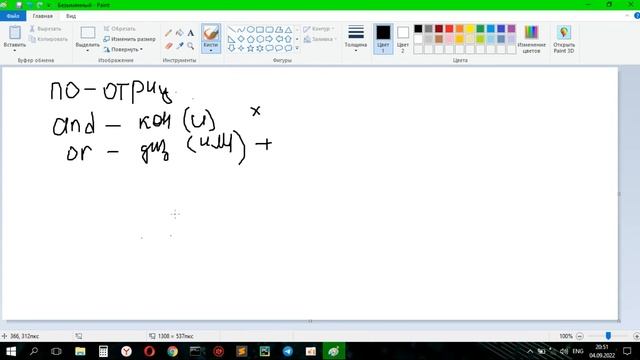Choose the straight line shape
Image resolution: width=640 pixels, height=360 pixels.
click(231, 29)
